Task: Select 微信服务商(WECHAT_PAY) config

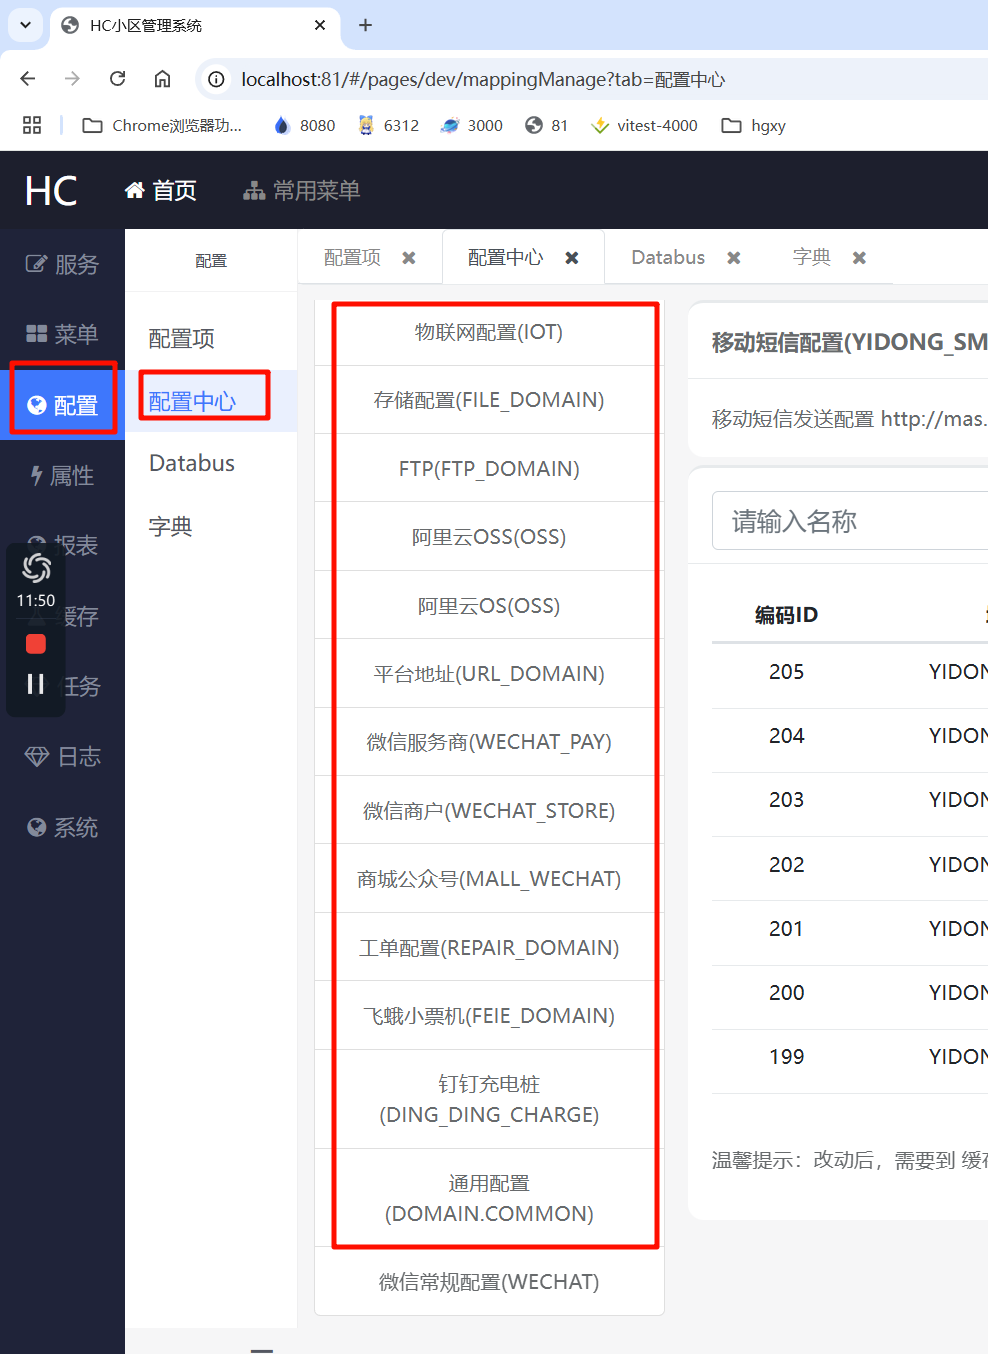Action: pos(489,742)
